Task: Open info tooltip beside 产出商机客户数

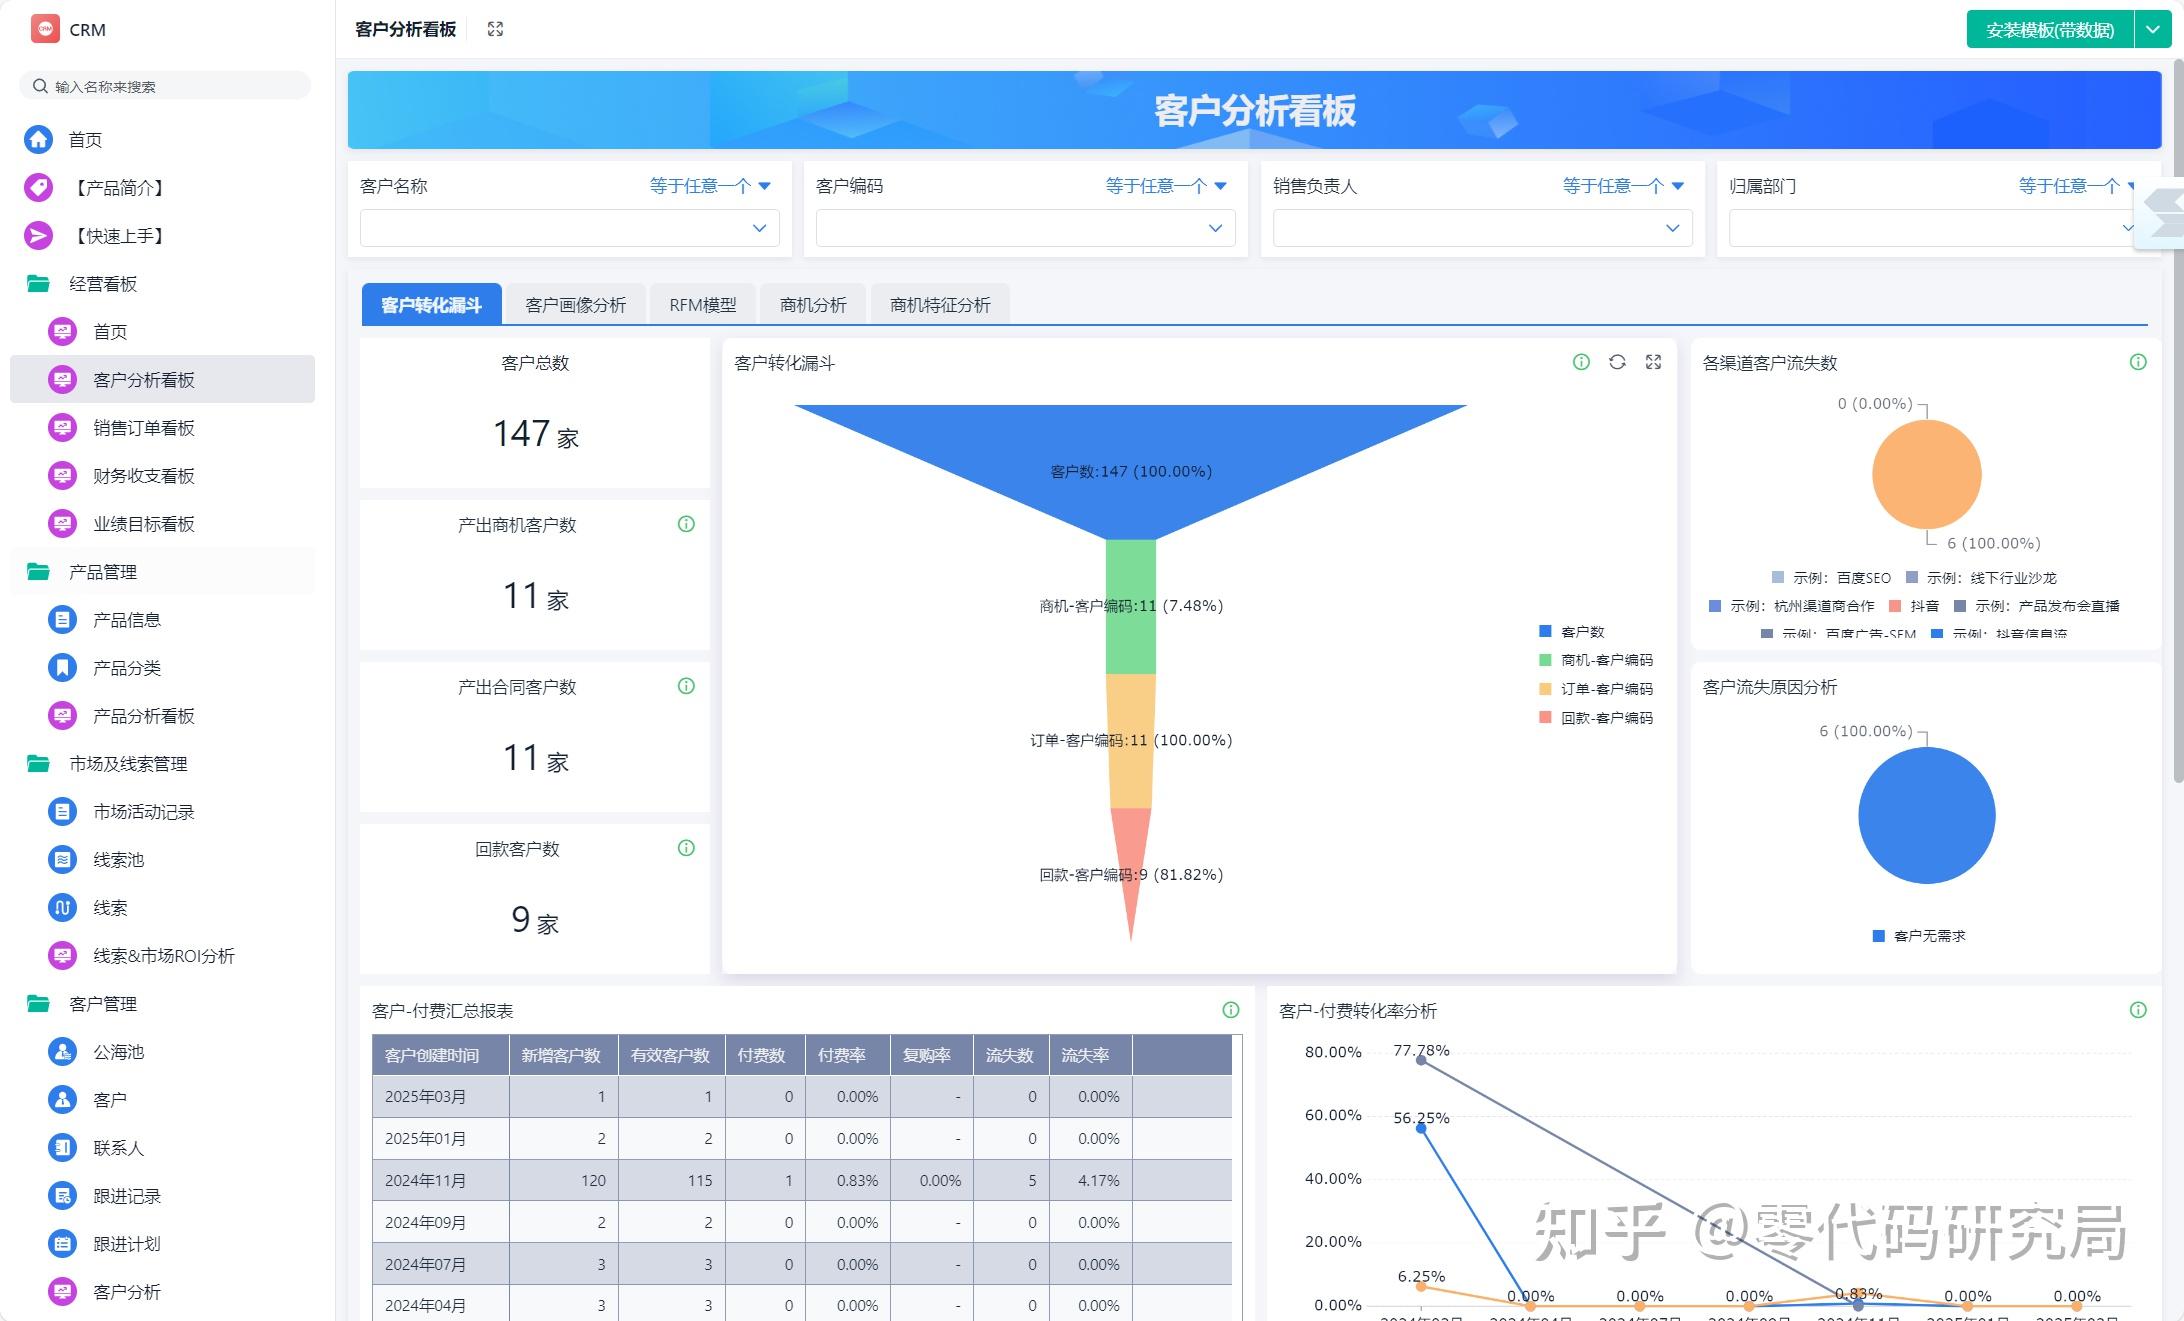Action: [x=685, y=524]
